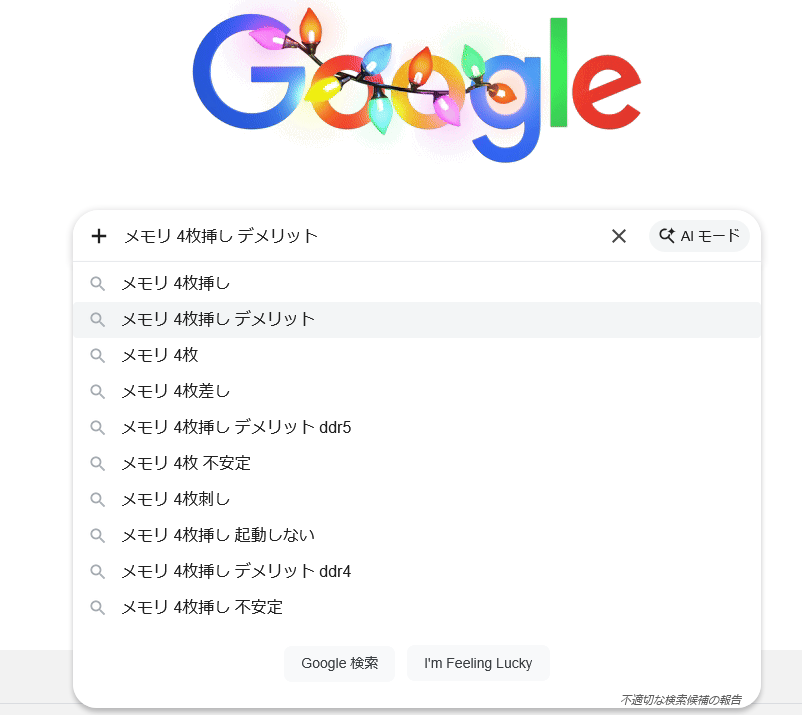Select suggestion メモリ 4枚挿し デメリット
The width and height of the screenshot is (802, 715).
pos(218,320)
